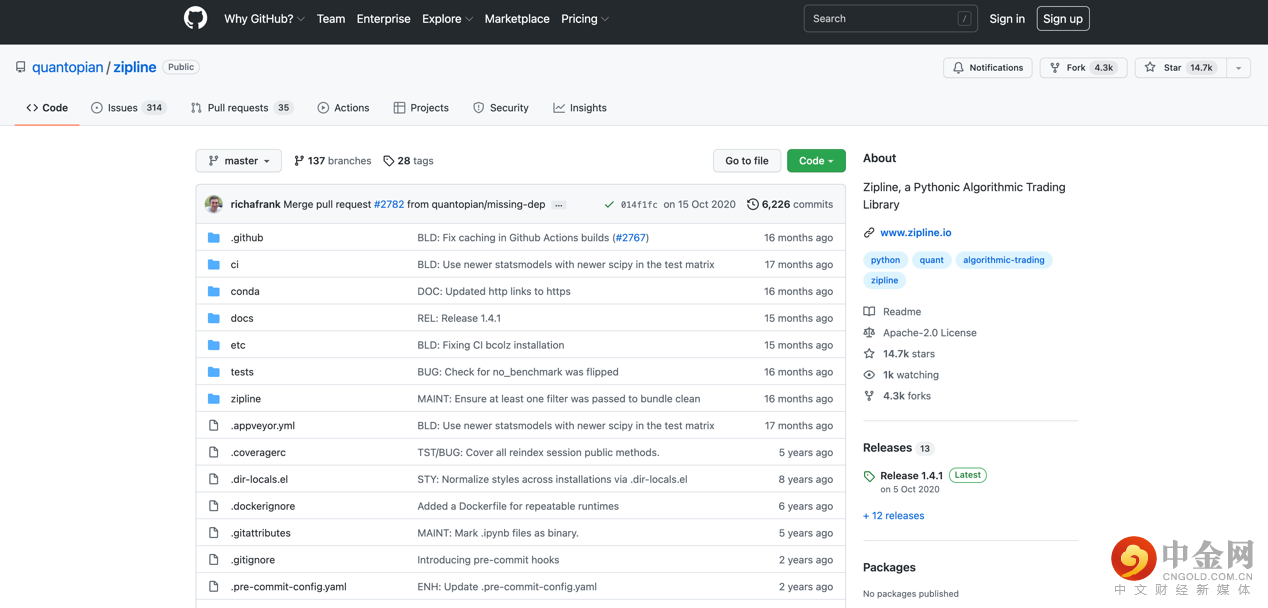Open commit 'Introducing pre-commit hooks' message
This screenshot has height=608, width=1268.
pyautogui.click(x=488, y=560)
